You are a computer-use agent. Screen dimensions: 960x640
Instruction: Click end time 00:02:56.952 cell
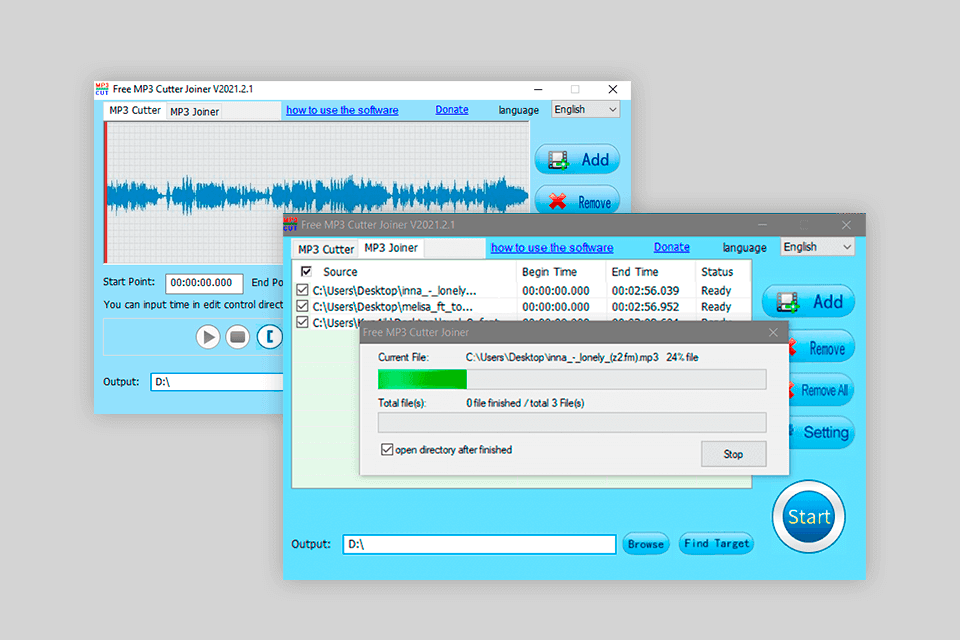[645, 306]
